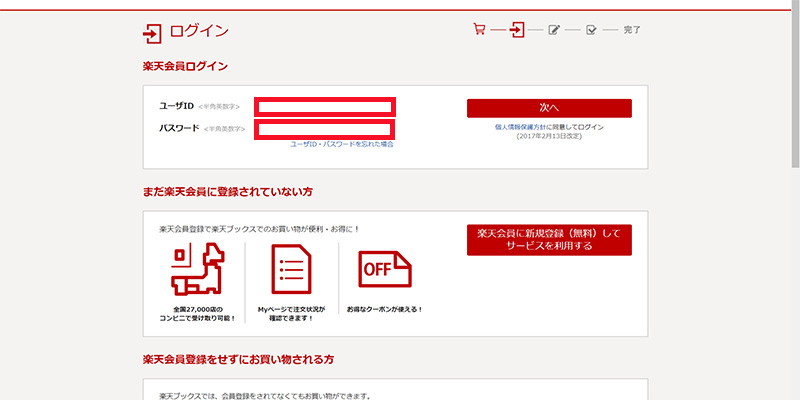Focus the ユーザID input field
The height and width of the screenshot is (400, 800).
(324, 106)
